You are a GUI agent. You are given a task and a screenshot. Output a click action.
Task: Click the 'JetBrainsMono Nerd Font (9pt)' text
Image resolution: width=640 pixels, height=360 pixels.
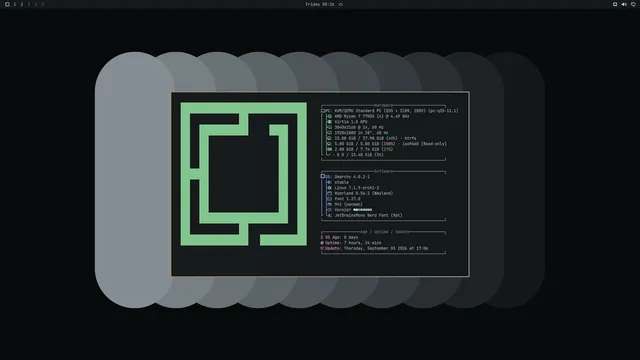tap(368, 215)
